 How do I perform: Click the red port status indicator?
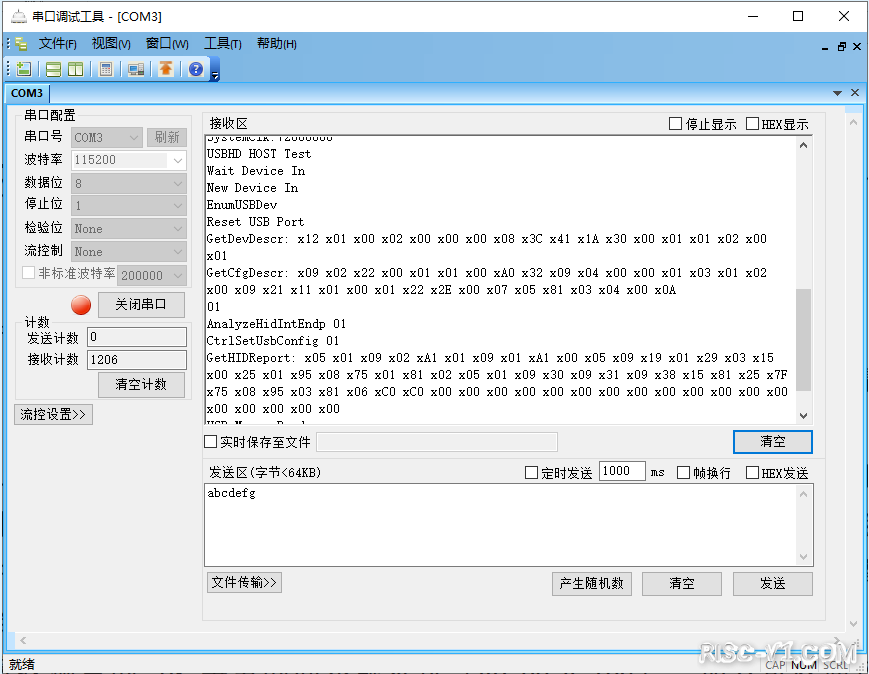pos(81,305)
